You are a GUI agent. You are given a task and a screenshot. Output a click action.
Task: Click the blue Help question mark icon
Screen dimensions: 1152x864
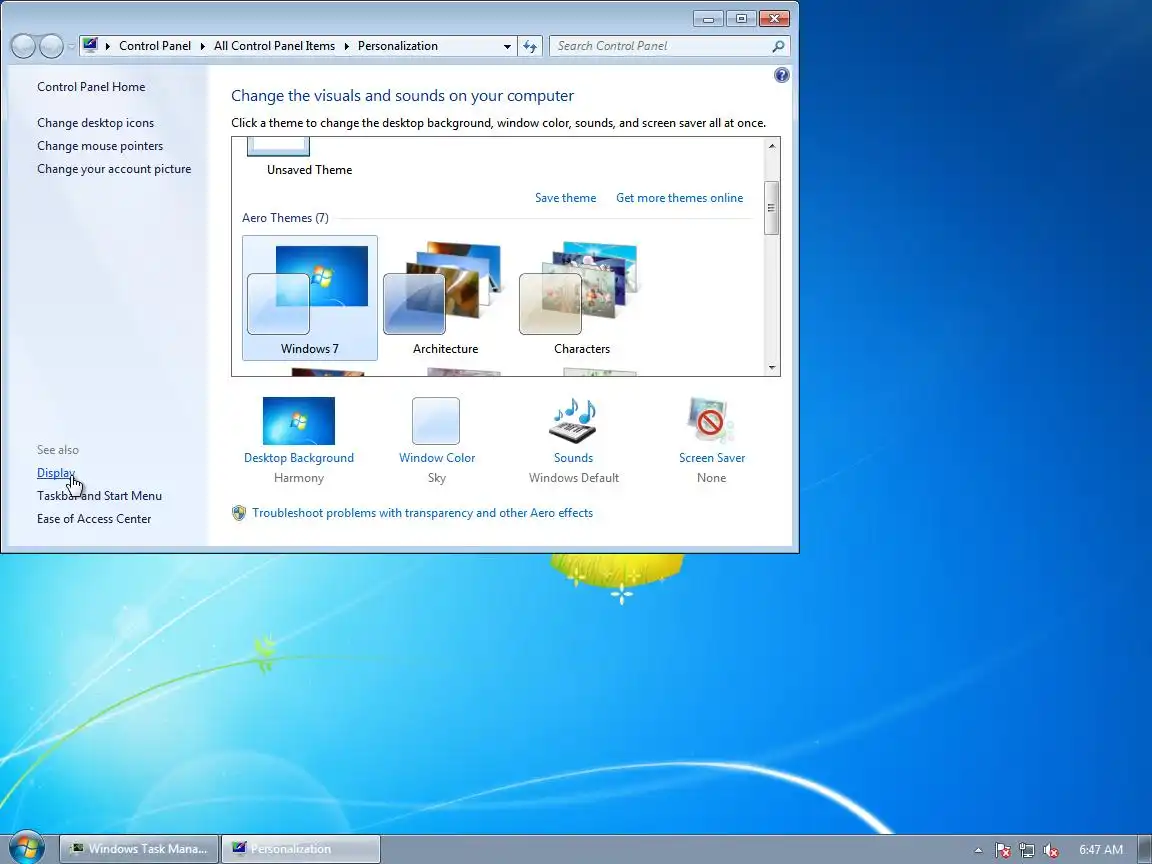click(782, 75)
